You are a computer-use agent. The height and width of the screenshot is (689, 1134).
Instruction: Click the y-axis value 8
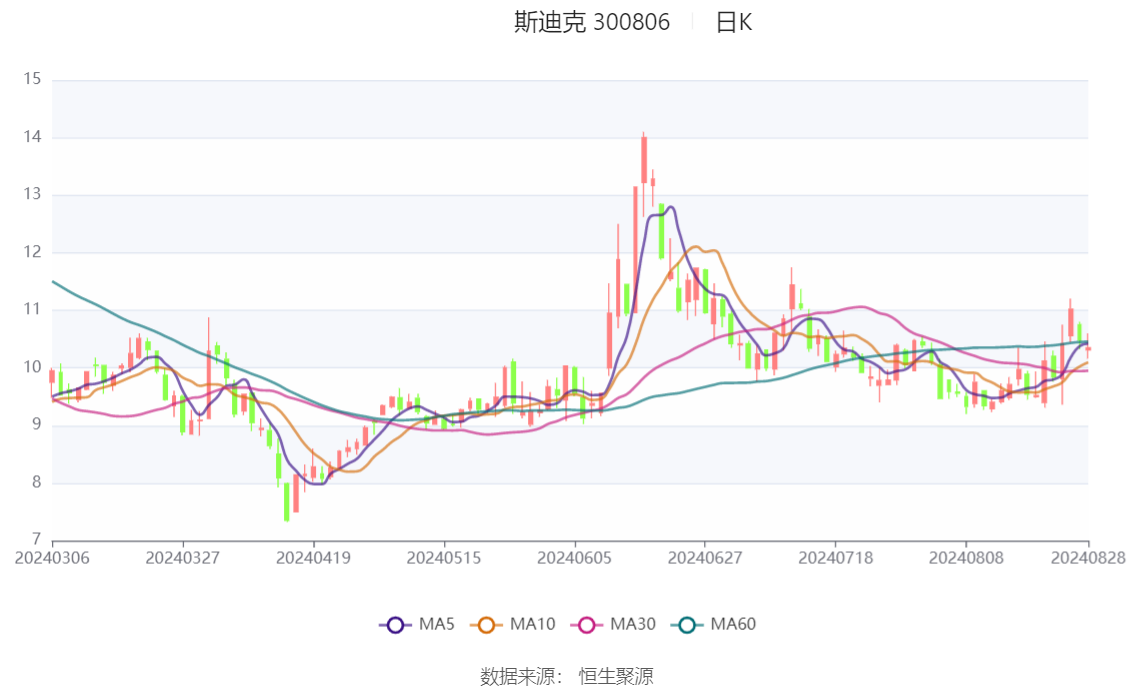[36, 483]
